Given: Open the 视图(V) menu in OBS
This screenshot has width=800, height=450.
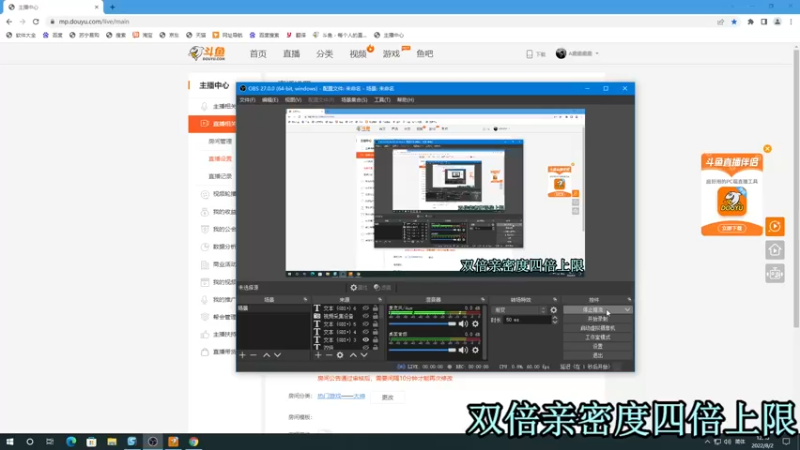Looking at the screenshot, I should (x=293, y=100).
